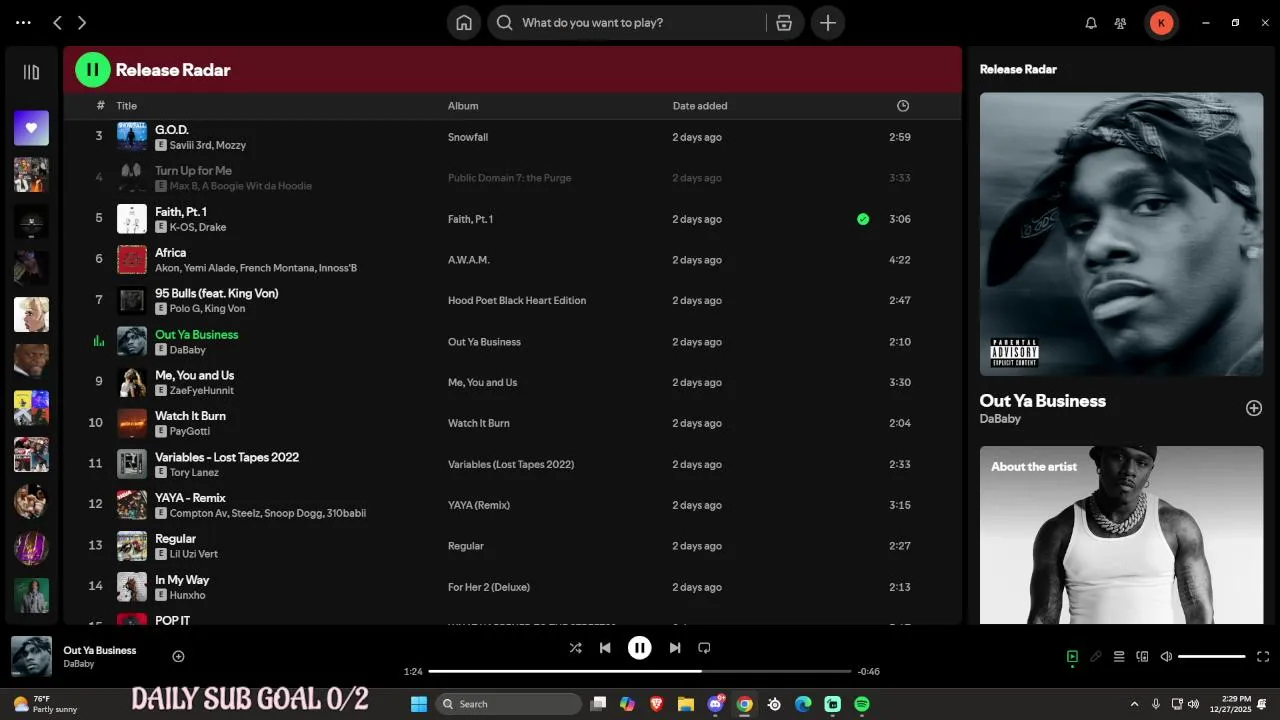Open the user profile avatar menu
The height and width of the screenshot is (720, 1280).
(x=1161, y=23)
